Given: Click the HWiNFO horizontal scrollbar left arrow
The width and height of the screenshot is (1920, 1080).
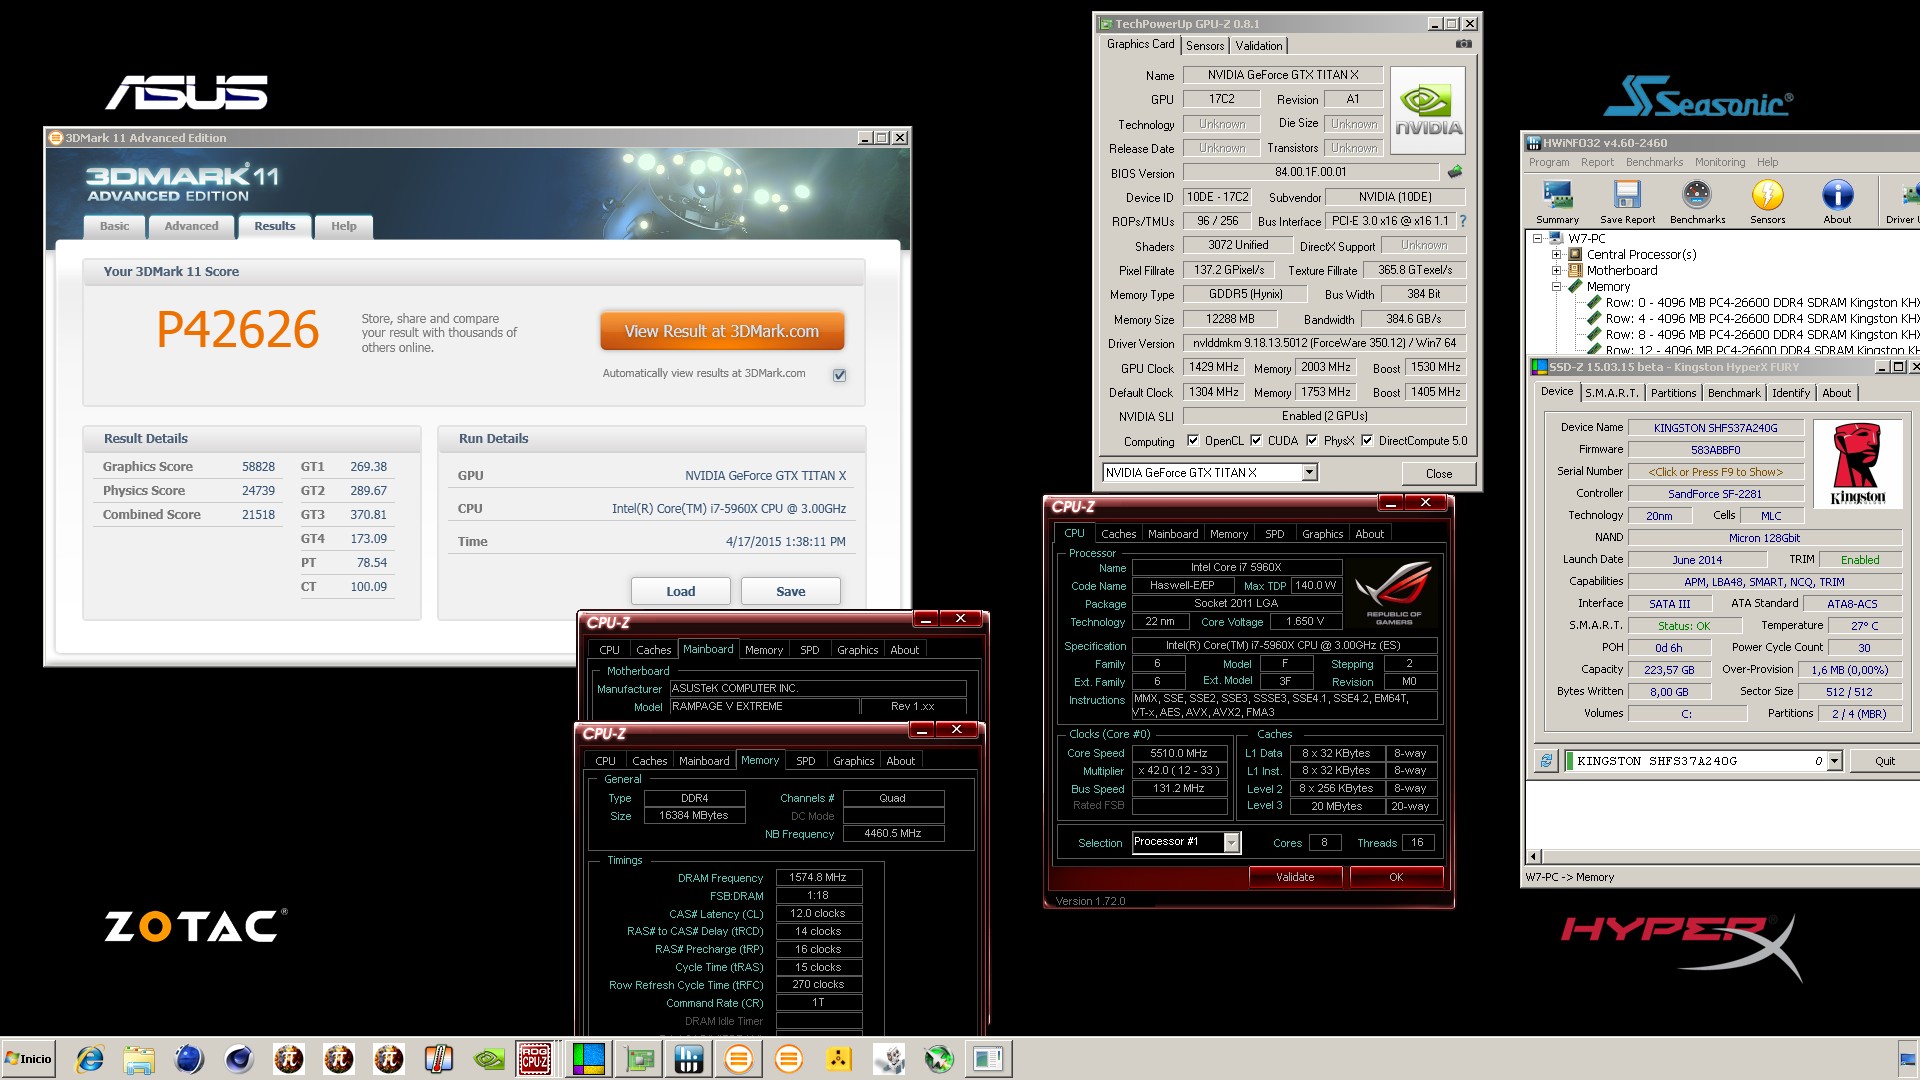Looking at the screenshot, I should point(1533,856).
